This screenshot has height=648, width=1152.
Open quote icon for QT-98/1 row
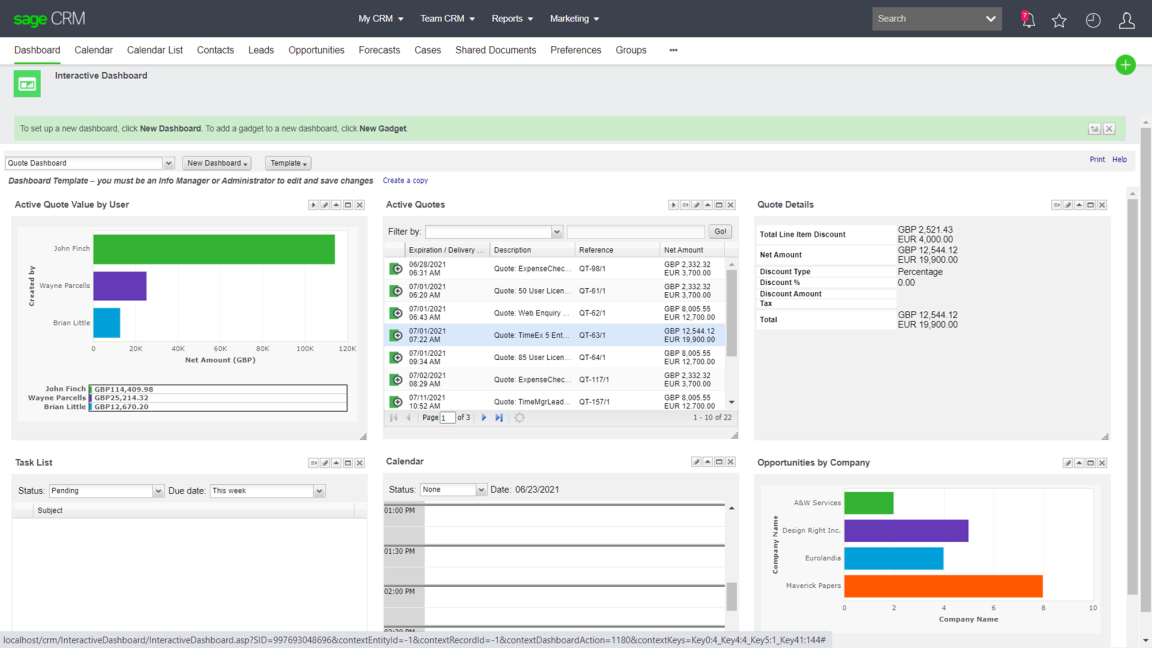pyautogui.click(x=396, y=269)
